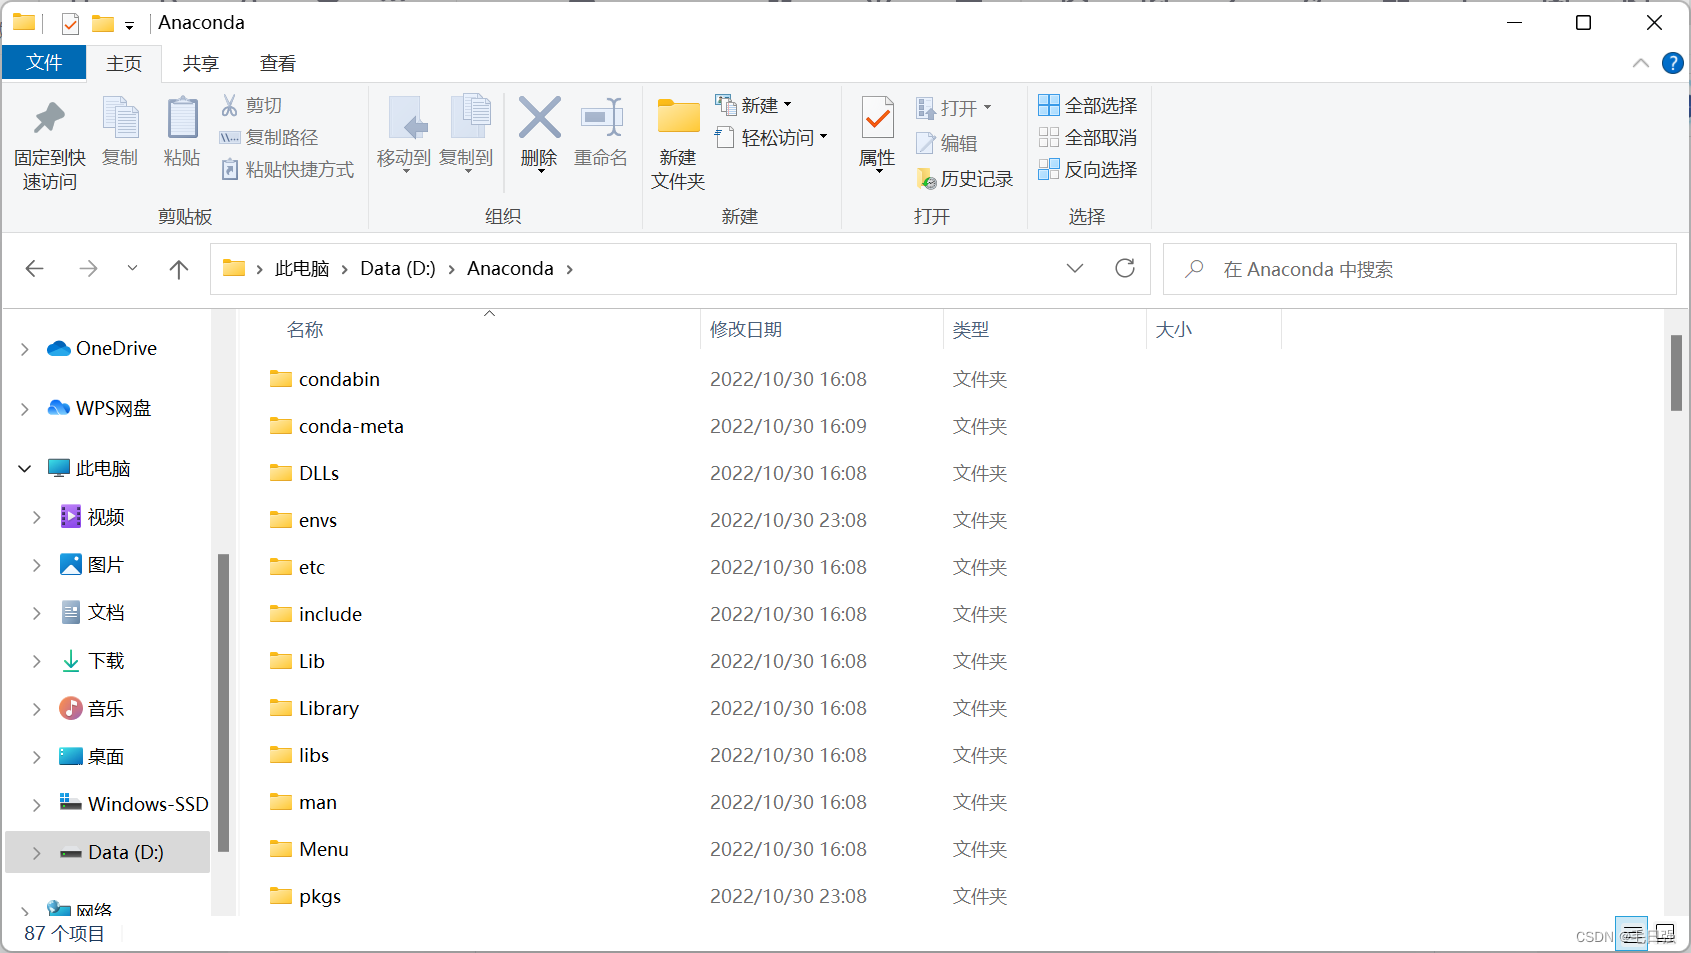Select the pkgs folder
This screenshot has height=953, width=1691.
320,896
